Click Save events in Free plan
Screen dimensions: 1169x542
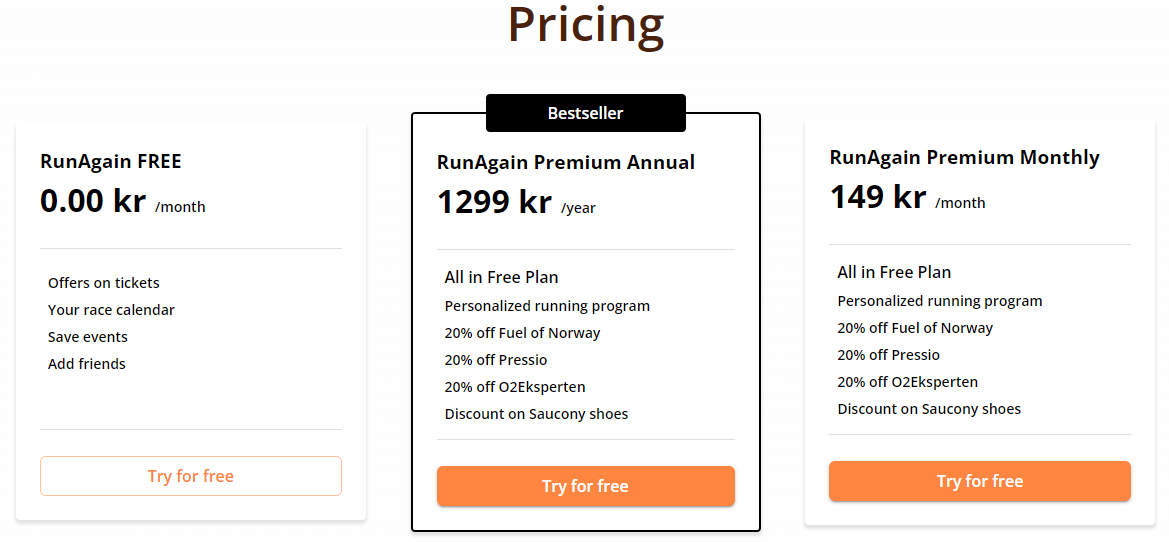[x=88, y=337]
